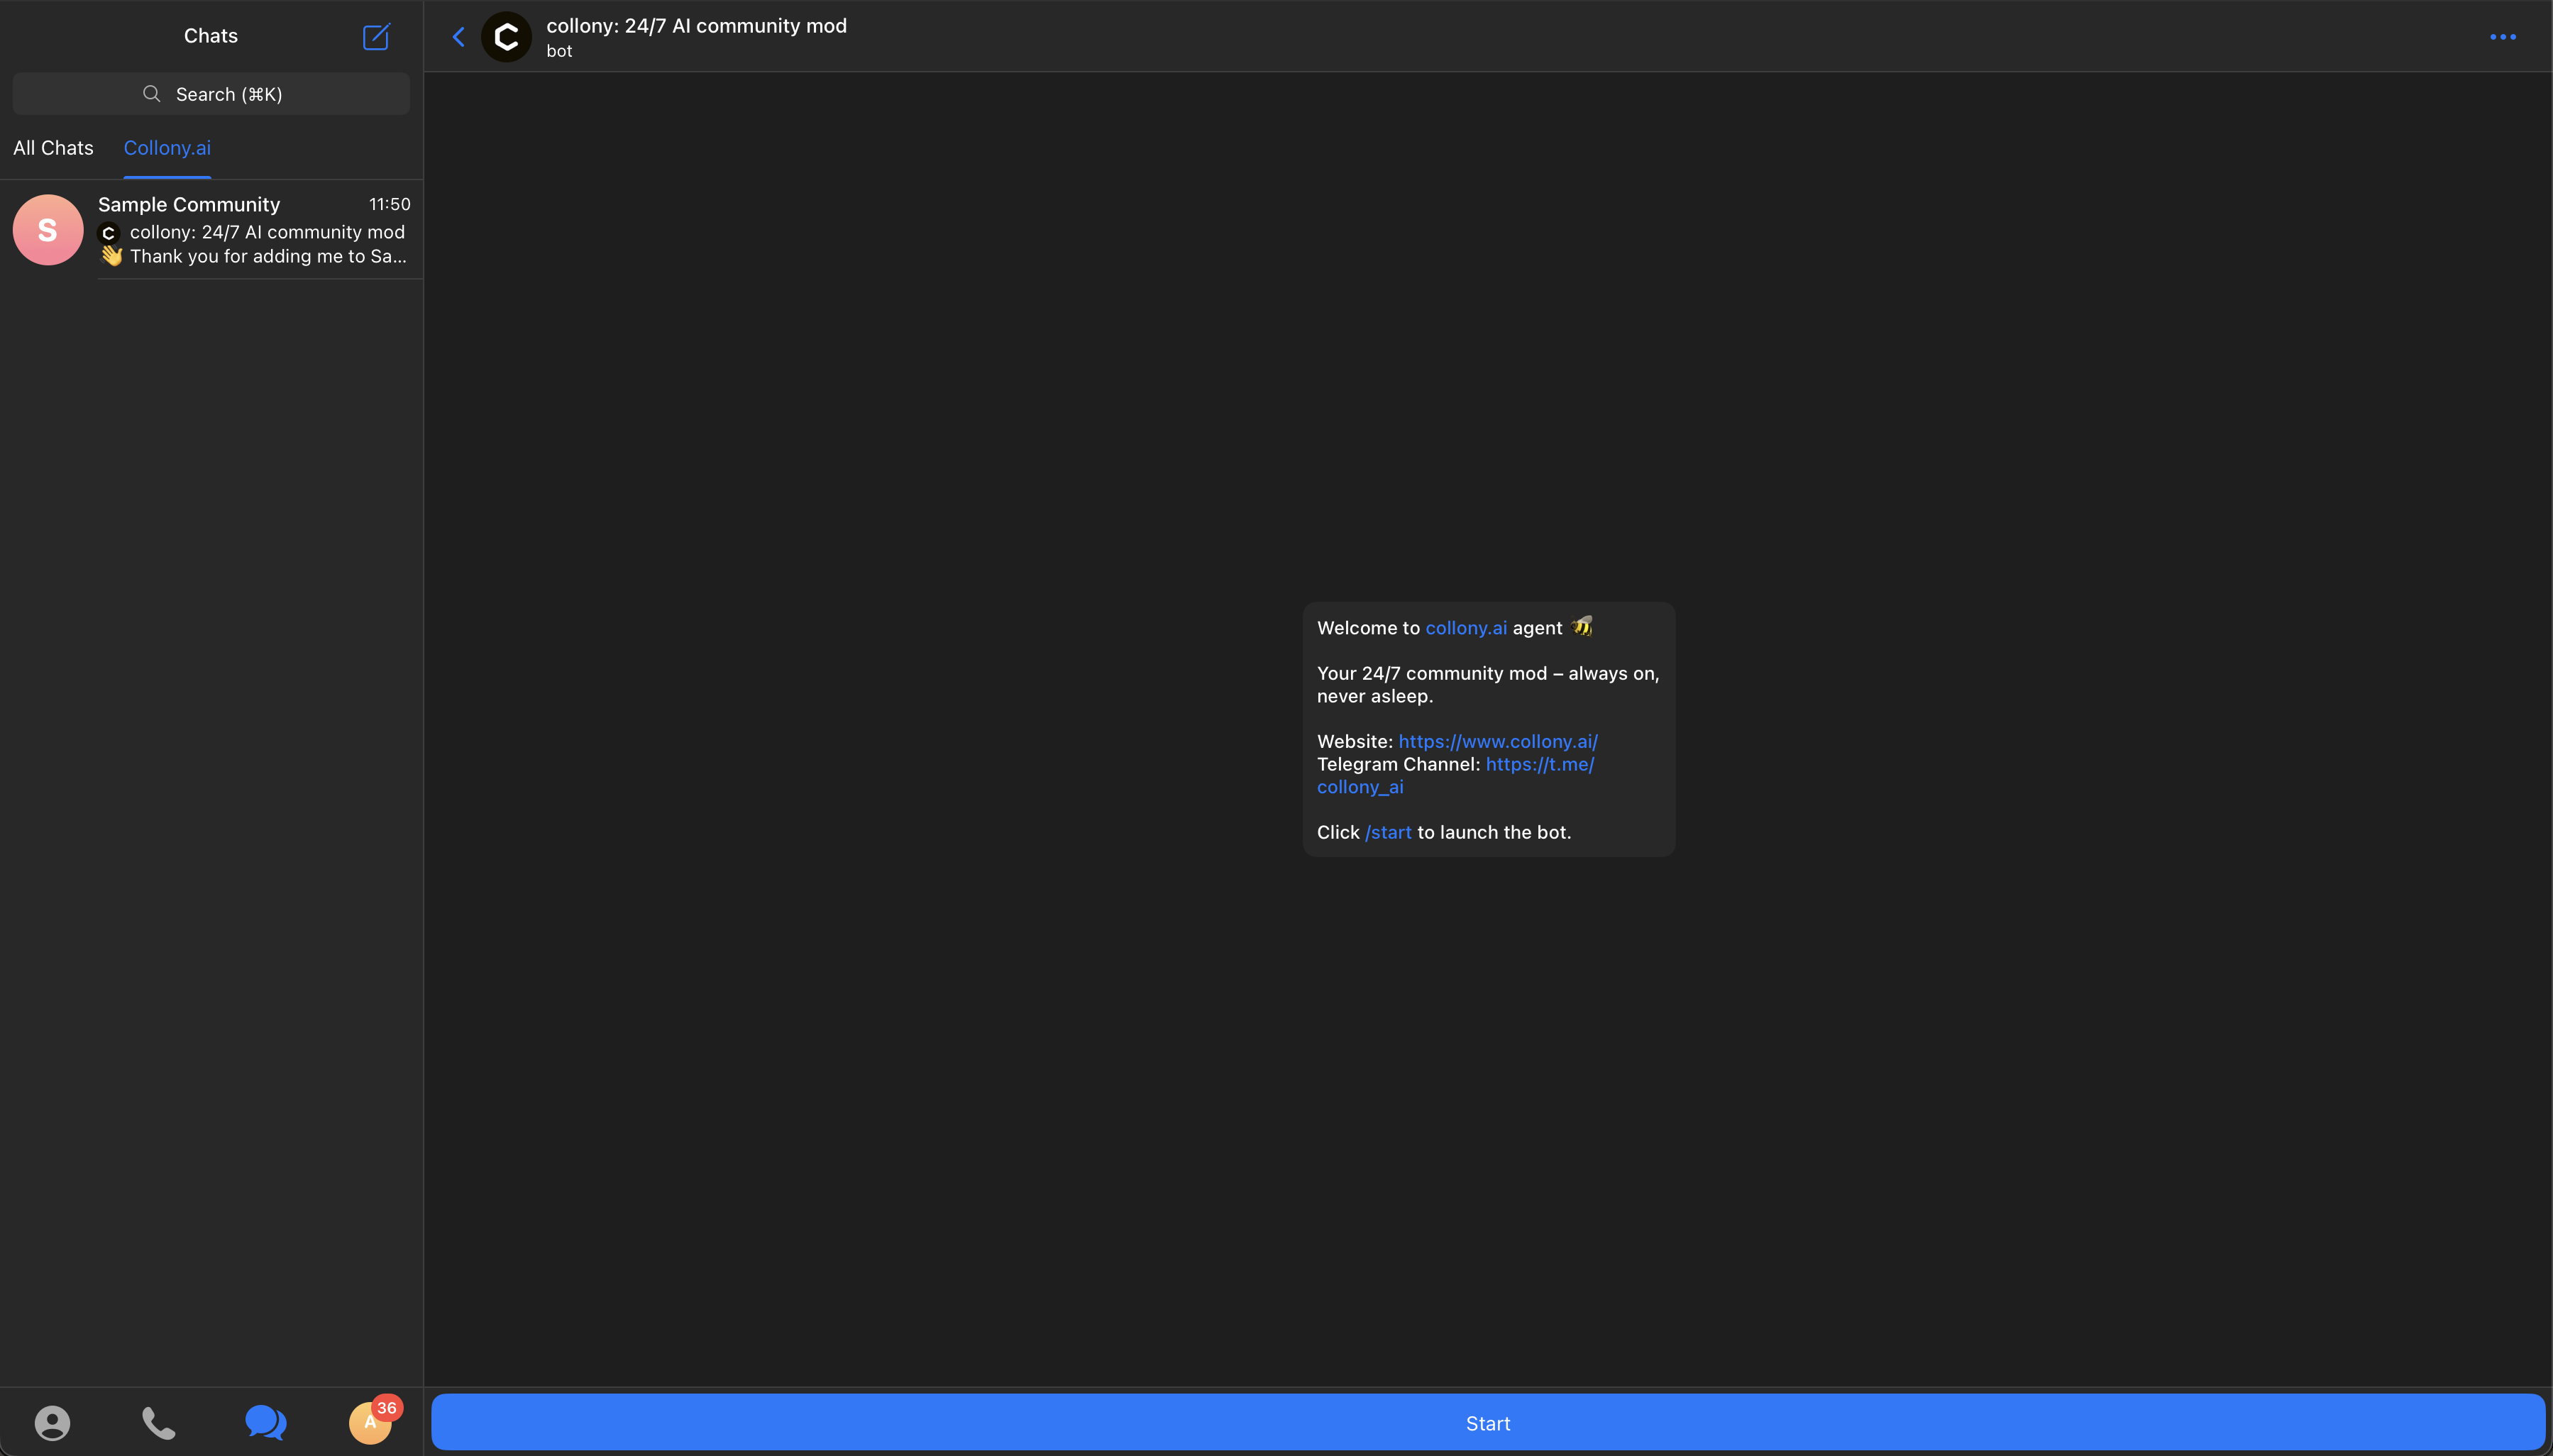This screenshot has width=2553, height=1456.
Task: Open the three-dots more options menu
Action: (2502, 37)
